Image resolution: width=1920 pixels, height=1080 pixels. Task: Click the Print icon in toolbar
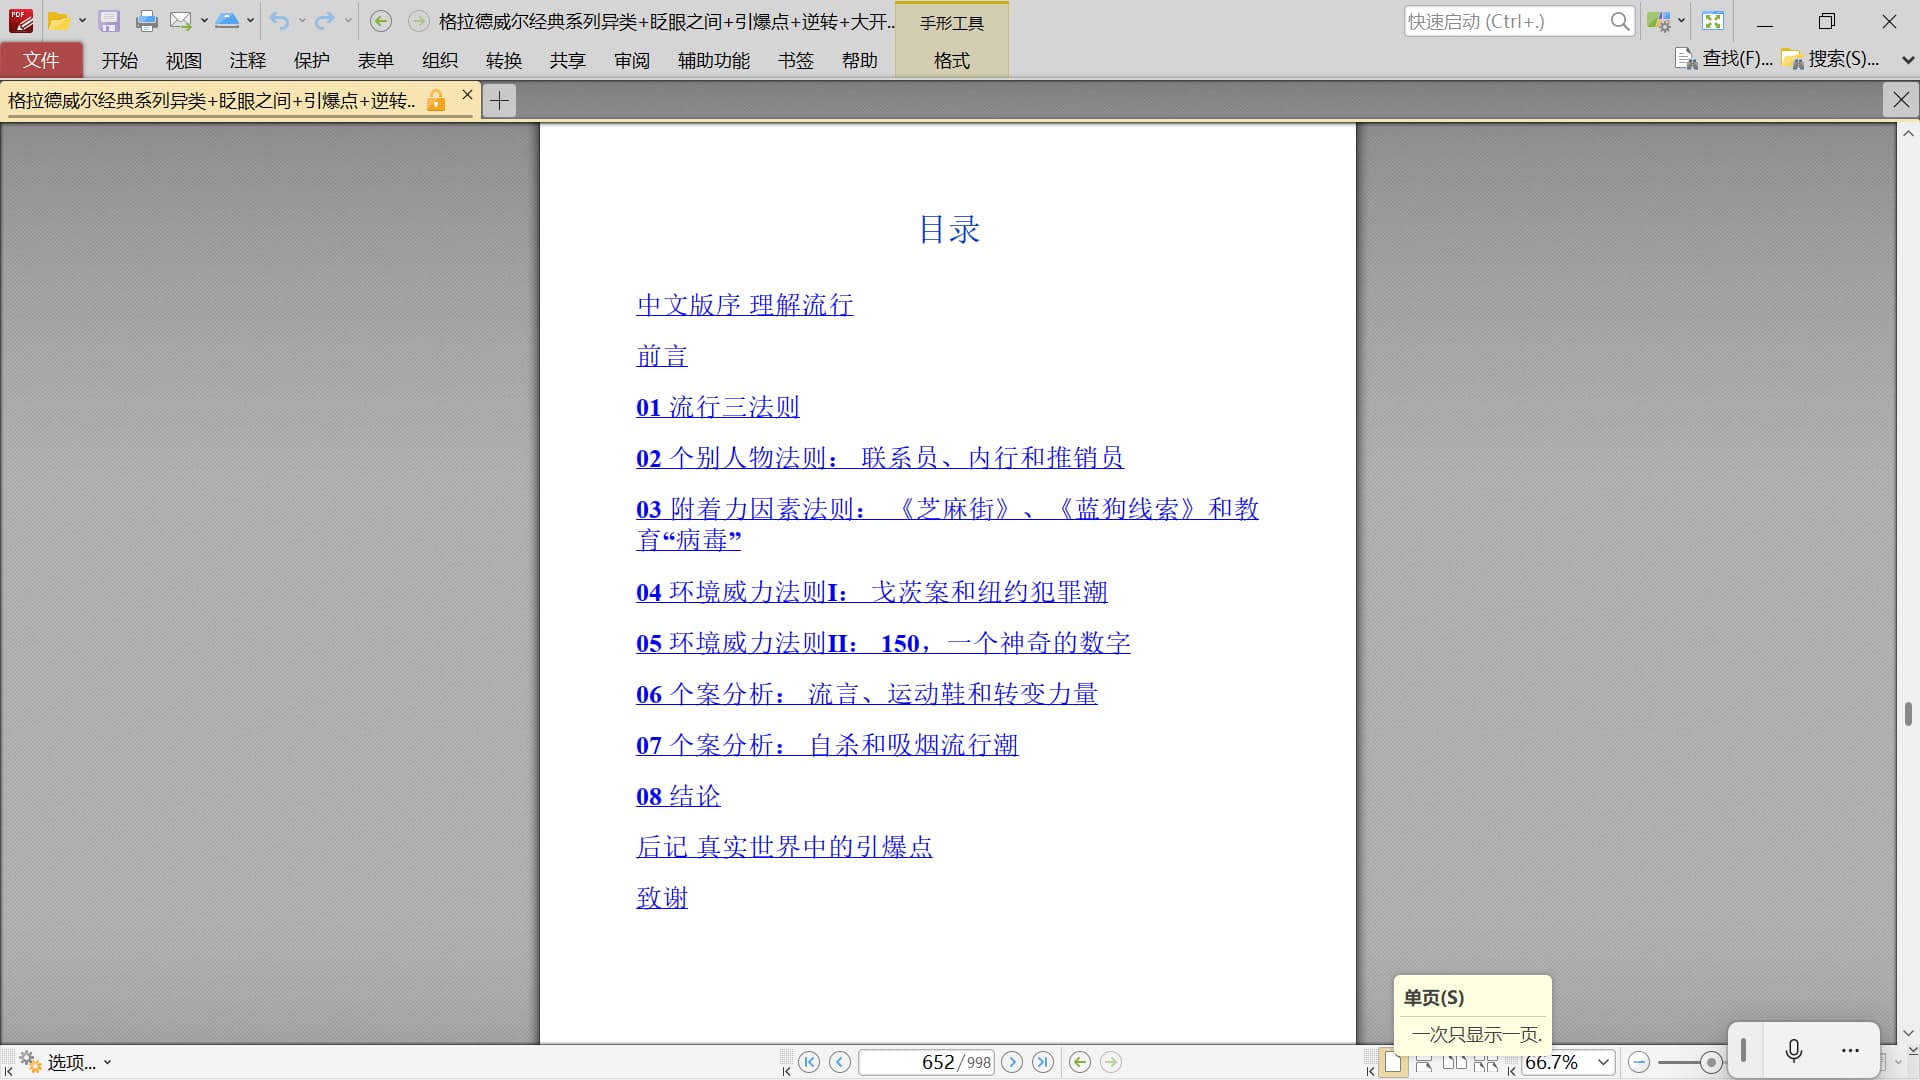tap(146, 21)
